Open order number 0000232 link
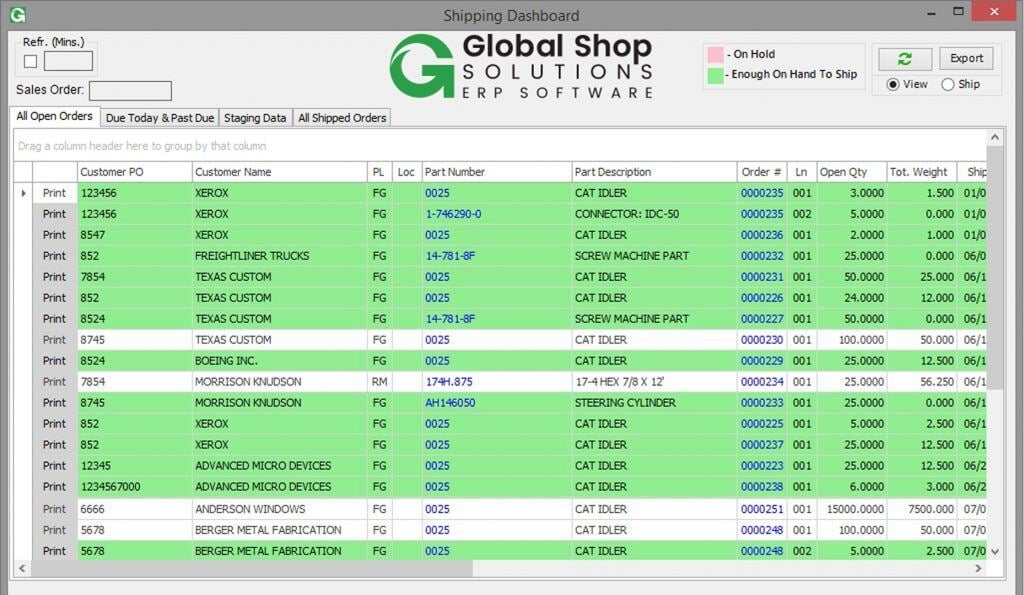 tap(761, 256)
